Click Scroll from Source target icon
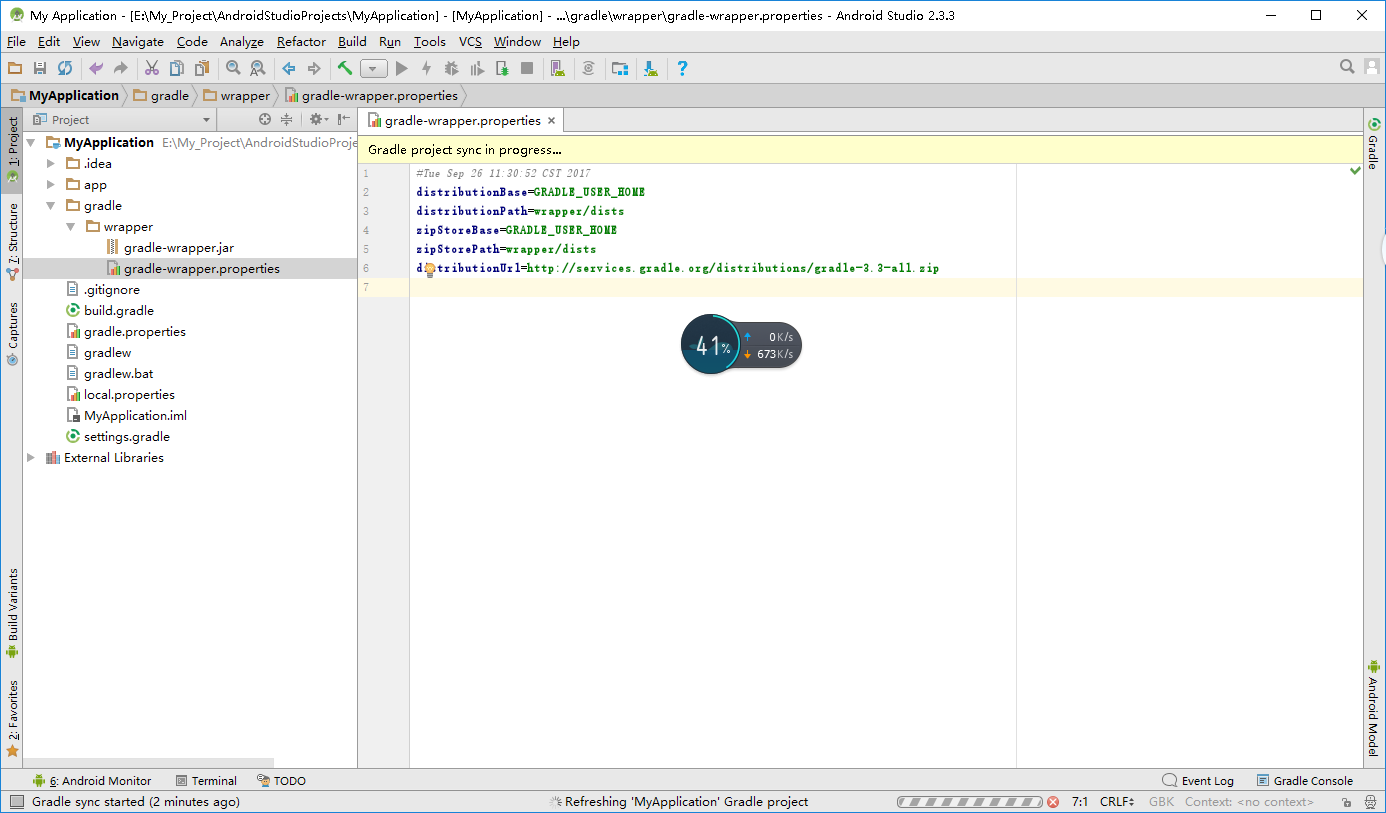This screenshot has width=1386, height=813. click(265, 119)
